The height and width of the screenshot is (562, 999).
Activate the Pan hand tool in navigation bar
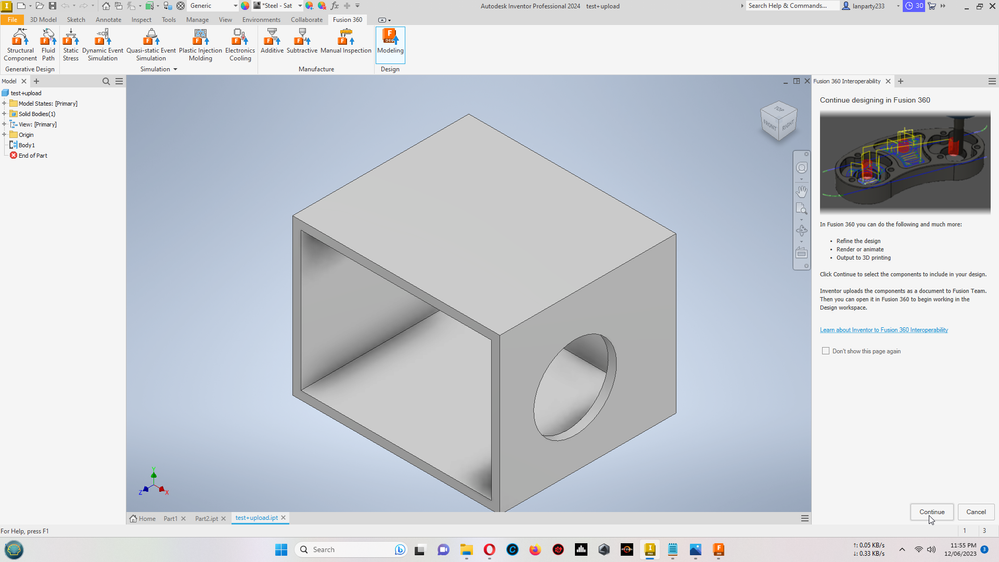[801, 191]
